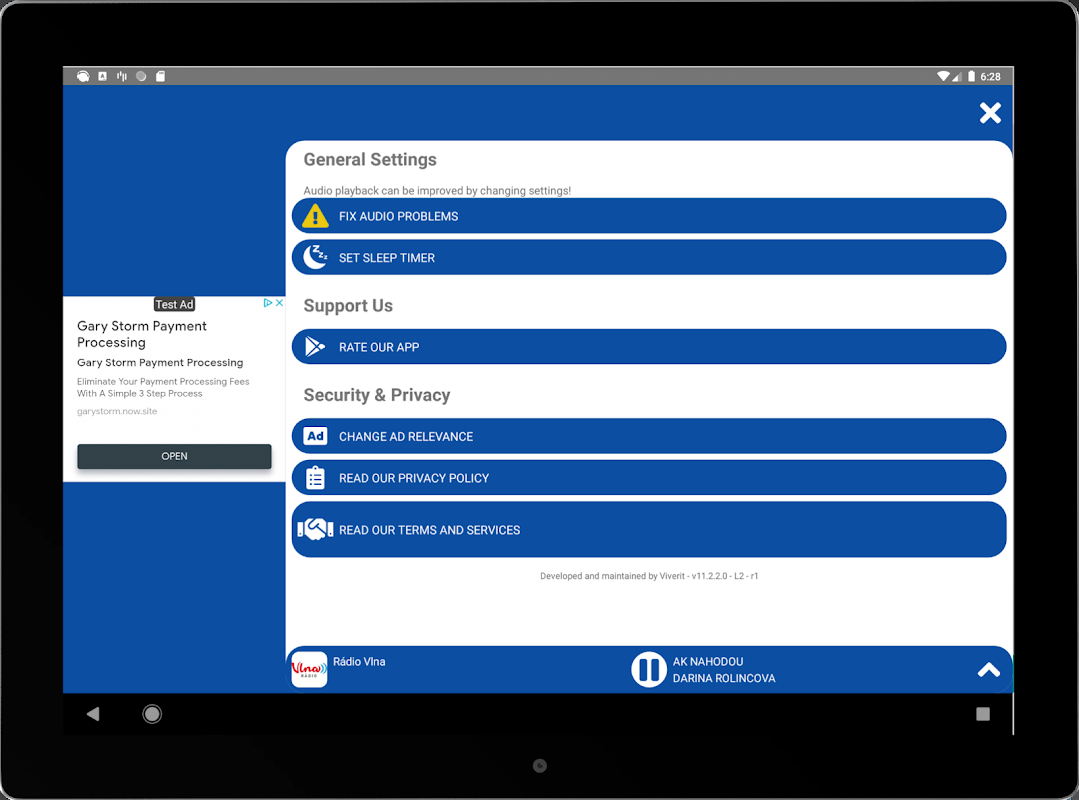1079x800 pixels.
Task: Open Read Our Privacy Policy
Action: point(648,477)
